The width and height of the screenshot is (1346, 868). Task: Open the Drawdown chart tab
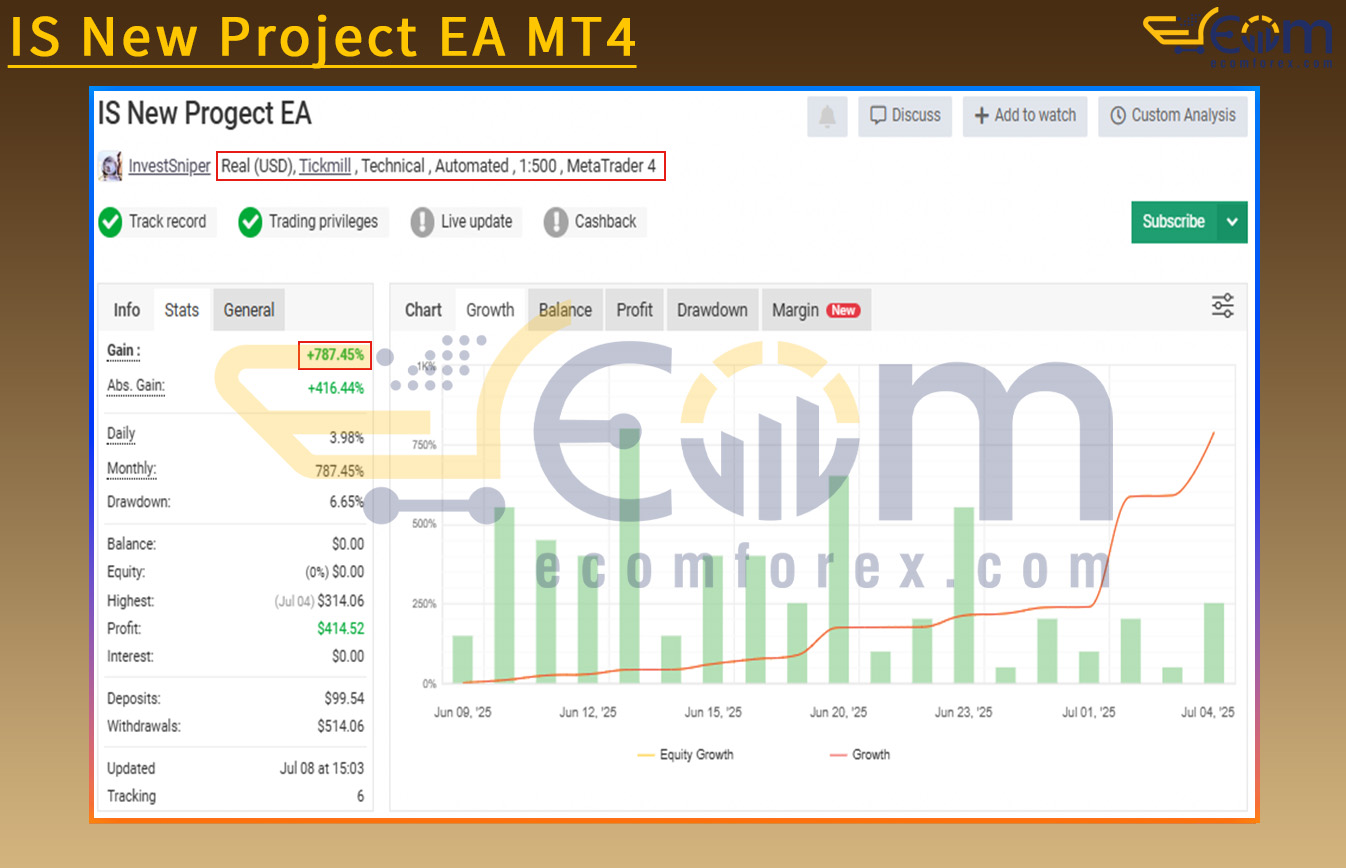click(712, 310)
